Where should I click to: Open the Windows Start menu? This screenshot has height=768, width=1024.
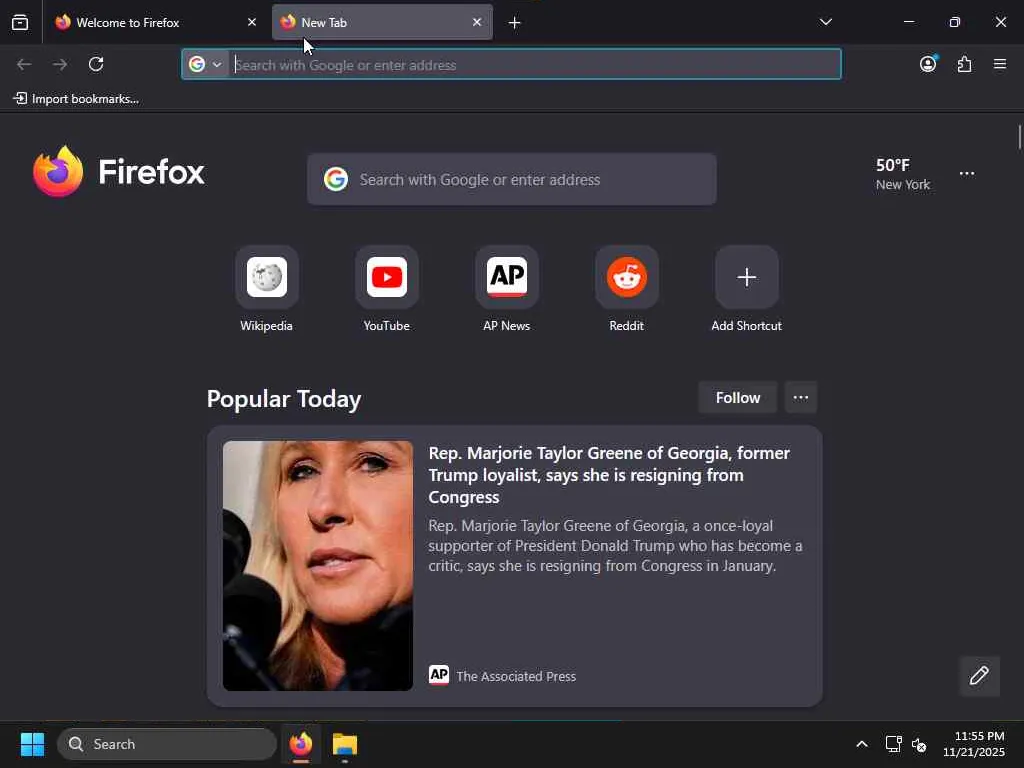coord(32,744)
